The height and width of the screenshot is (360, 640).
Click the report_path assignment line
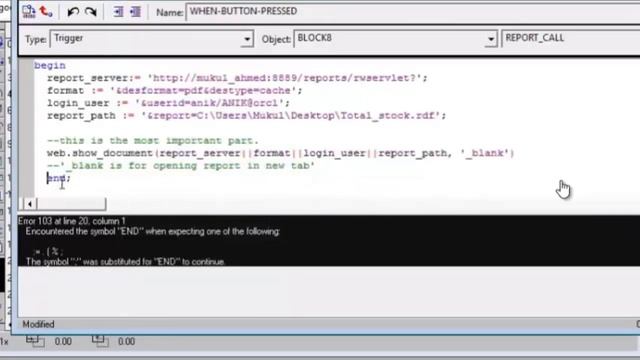tap(247, 116)
